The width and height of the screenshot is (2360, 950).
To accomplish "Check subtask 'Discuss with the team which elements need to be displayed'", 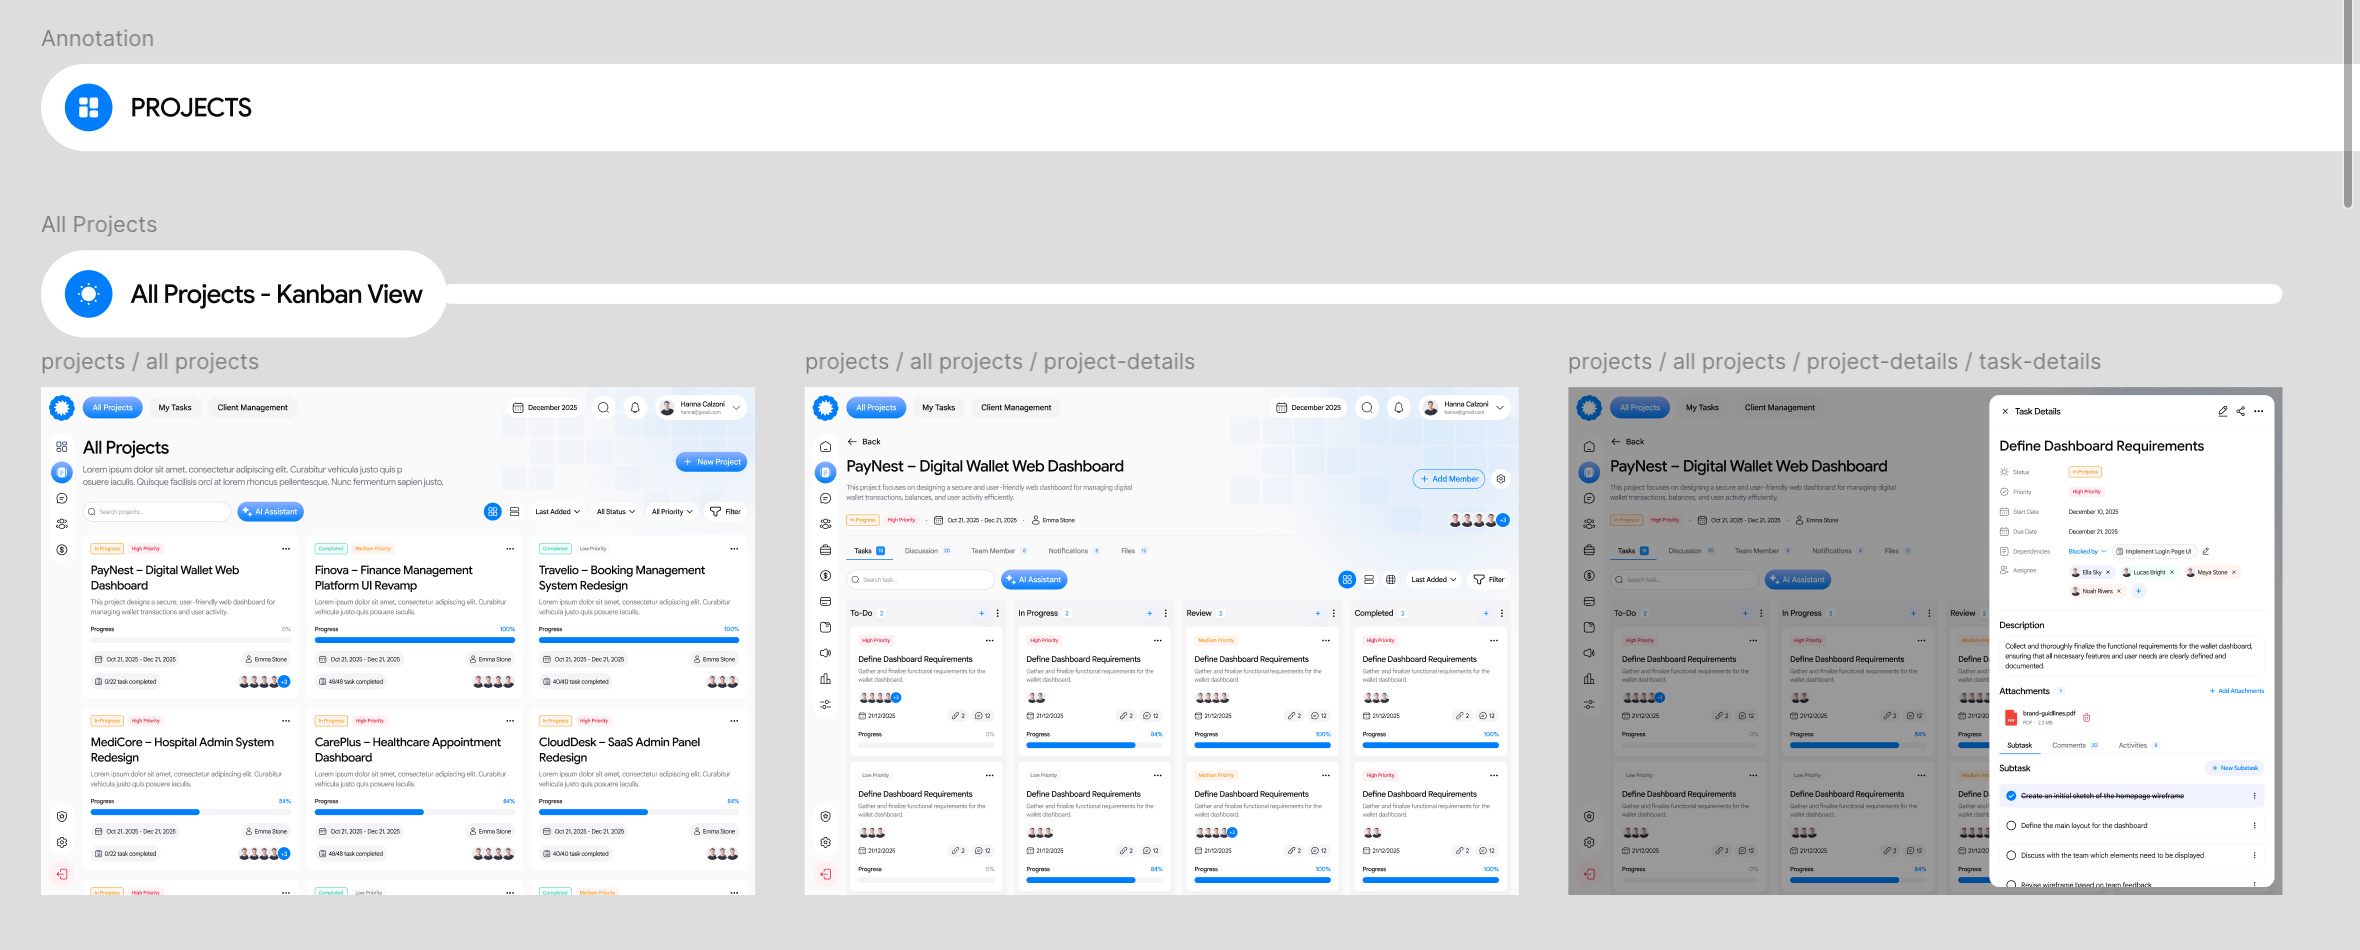I will point(2011,854).
